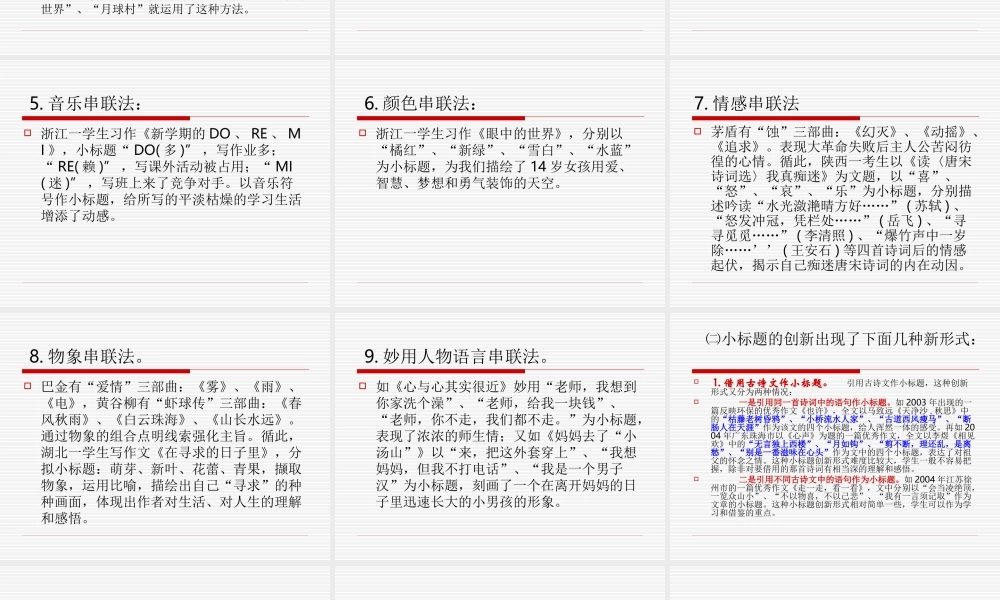The image size is (1000, 600).
Task: Click the bullet square beside "巴金有“爱情”三部曲"
Action: pos(27,386)
